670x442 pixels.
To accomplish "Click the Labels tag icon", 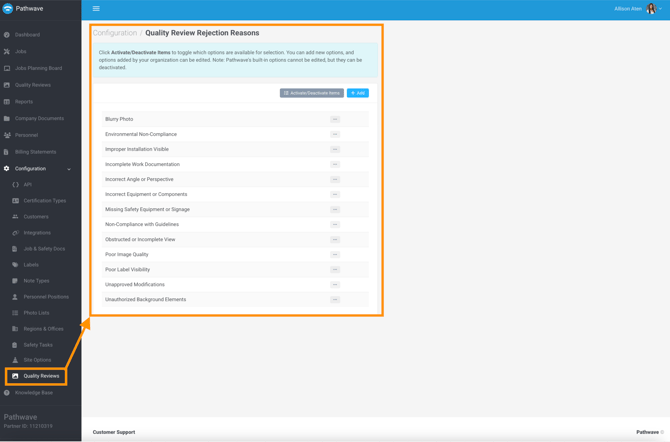I will [x=15, y=265].
